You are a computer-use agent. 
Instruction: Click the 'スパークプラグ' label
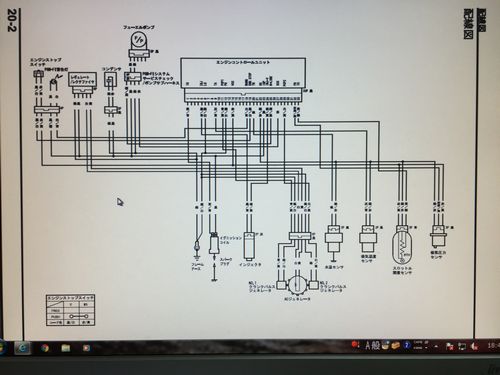[x=225, y=261]
